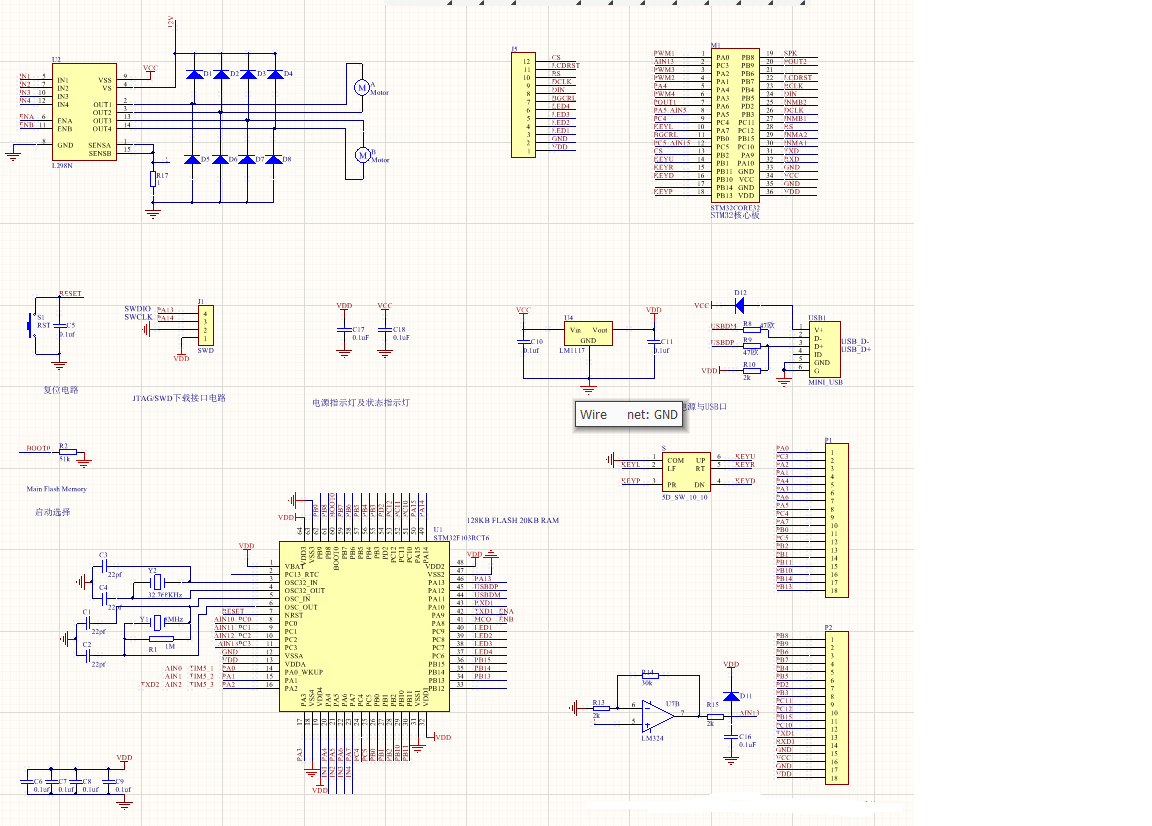
Task: Click the SWDIO label
Action: [x=137, y=309]
